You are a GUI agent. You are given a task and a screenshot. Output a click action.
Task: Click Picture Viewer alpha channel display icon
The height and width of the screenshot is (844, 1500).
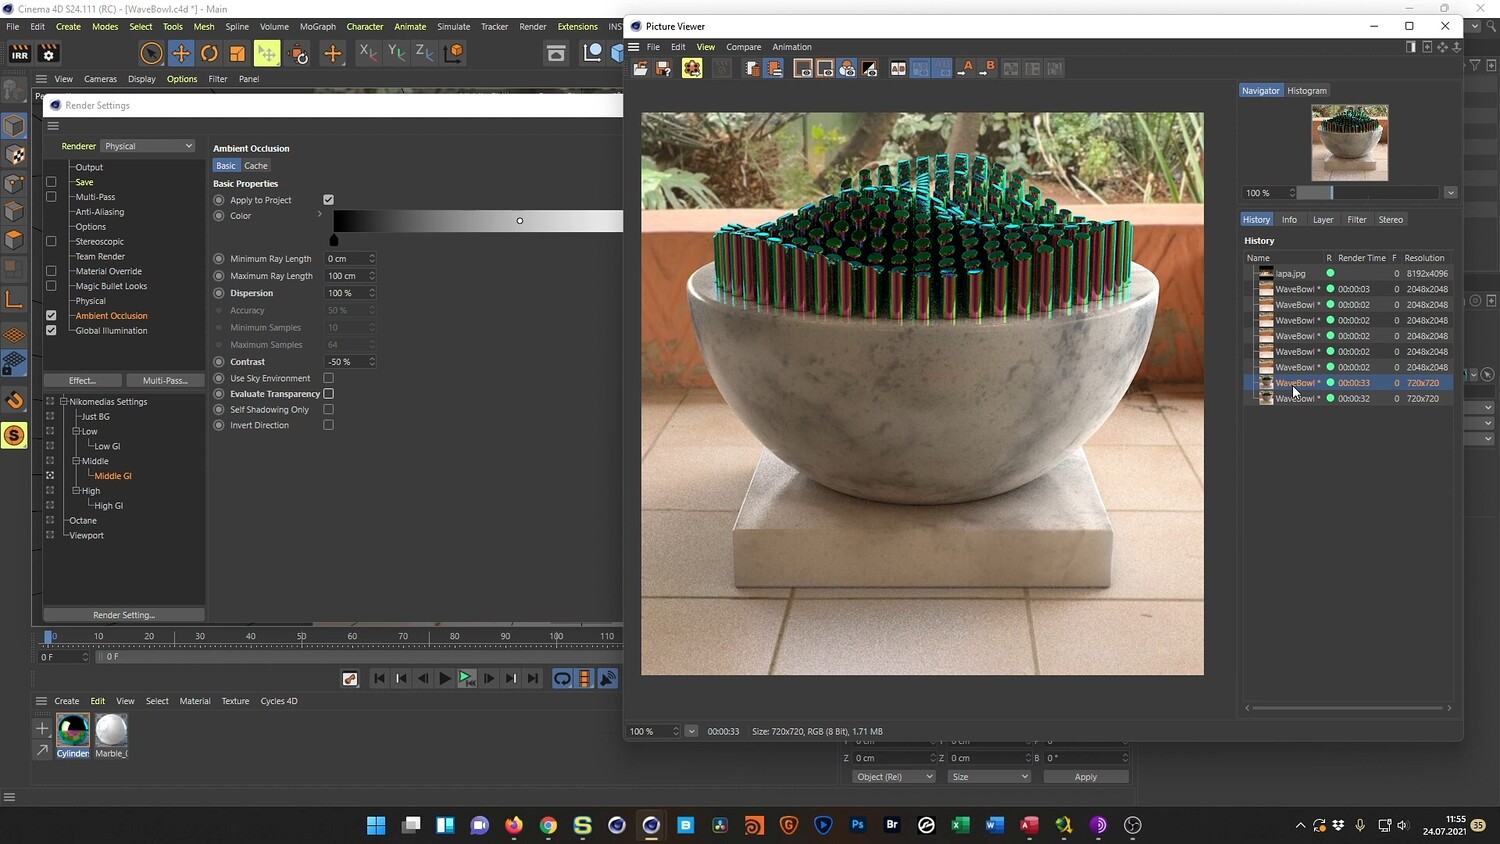click(x=870, y=68)
